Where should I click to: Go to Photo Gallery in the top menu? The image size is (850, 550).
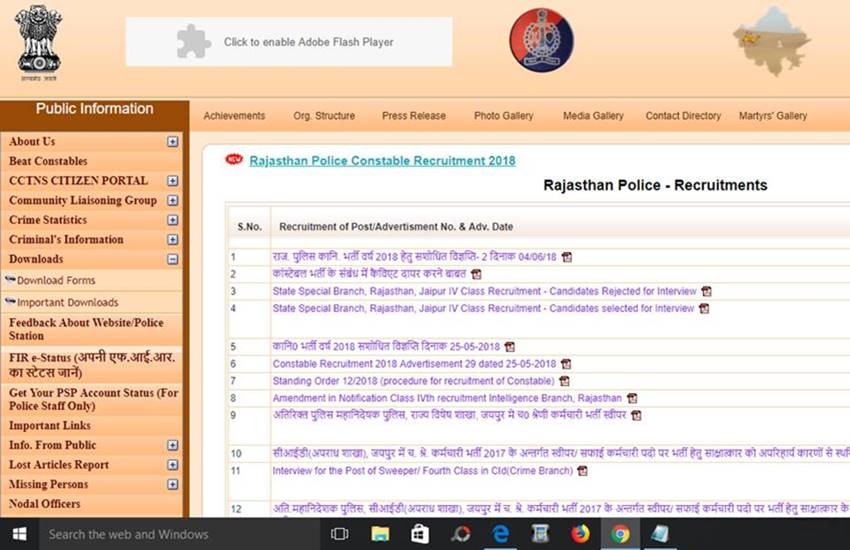pos(503,116)
